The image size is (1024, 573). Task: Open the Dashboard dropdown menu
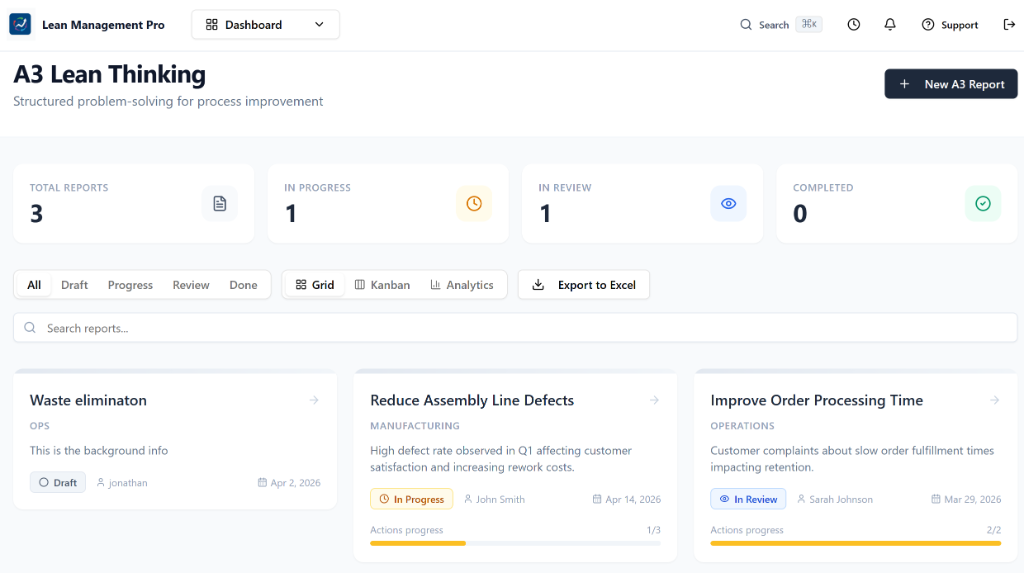tap(265, 25)
